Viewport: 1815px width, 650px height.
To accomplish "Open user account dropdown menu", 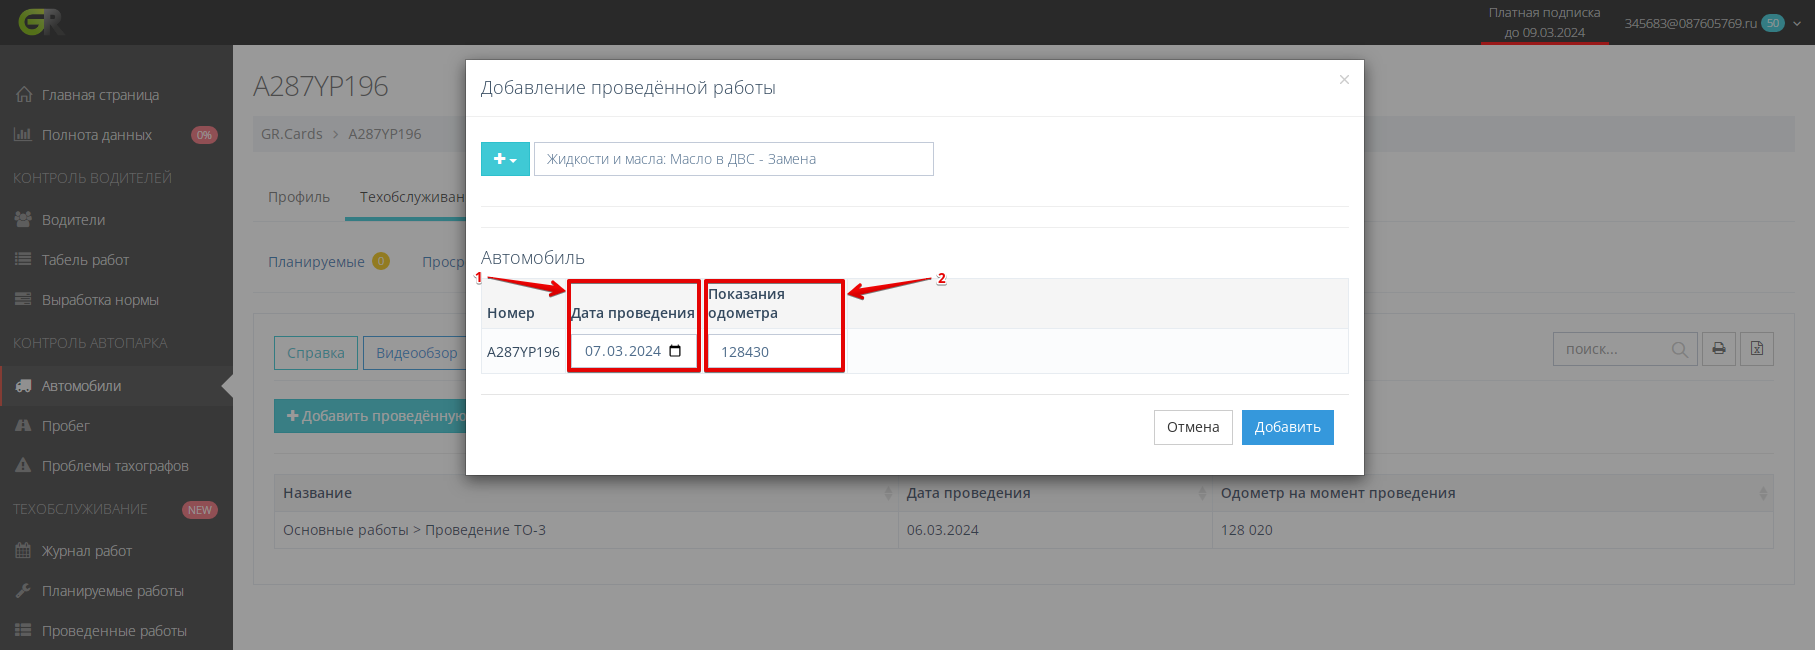I will (1796, 23).
